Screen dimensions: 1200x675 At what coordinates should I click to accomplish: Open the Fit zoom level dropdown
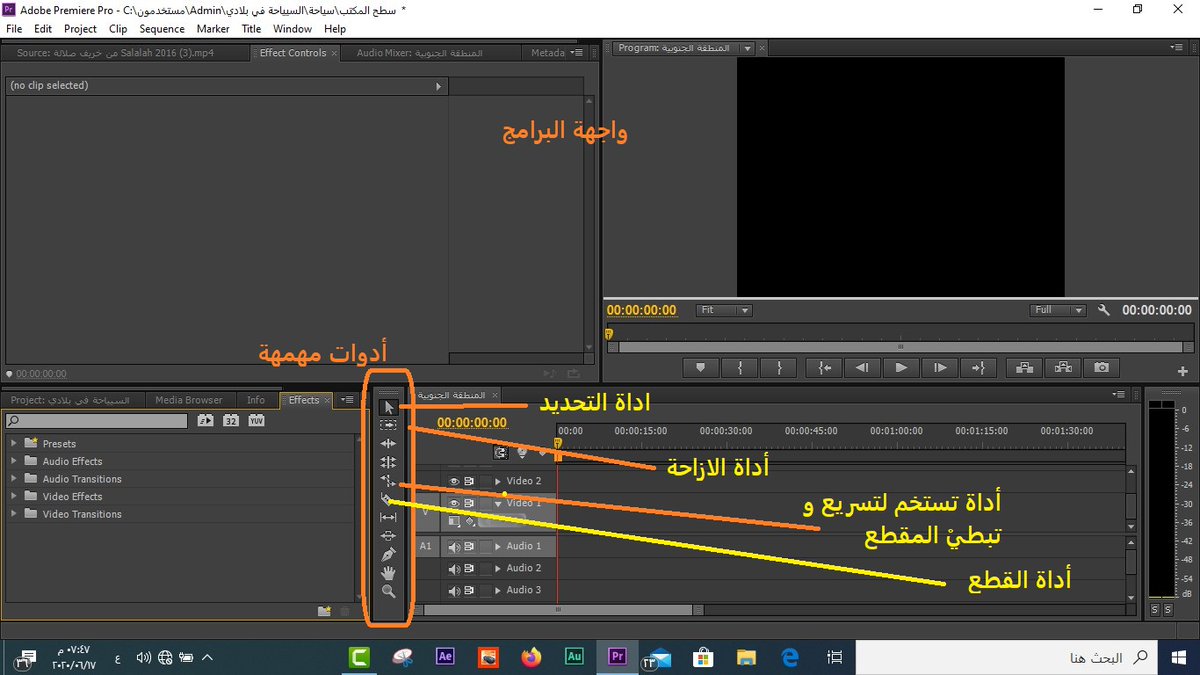725,310
